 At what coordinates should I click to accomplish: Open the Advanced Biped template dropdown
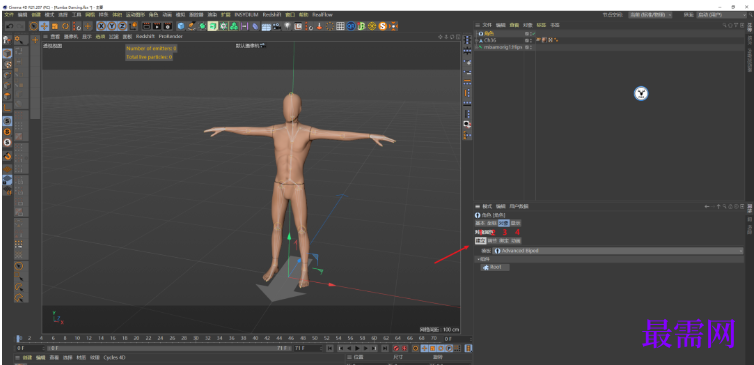tap(617, 251)
